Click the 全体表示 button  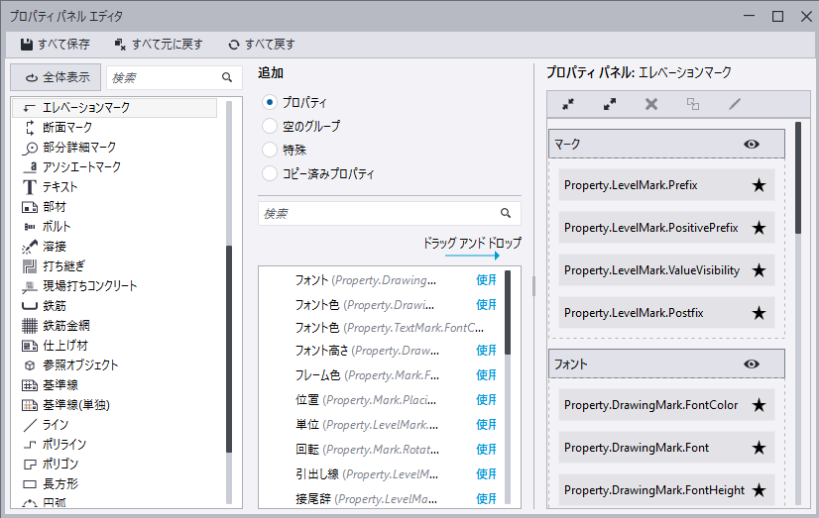57,77
